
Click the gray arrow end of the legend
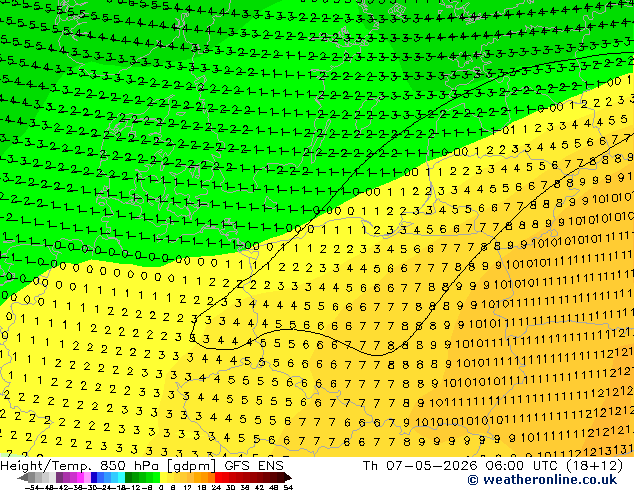click(23, 478)
